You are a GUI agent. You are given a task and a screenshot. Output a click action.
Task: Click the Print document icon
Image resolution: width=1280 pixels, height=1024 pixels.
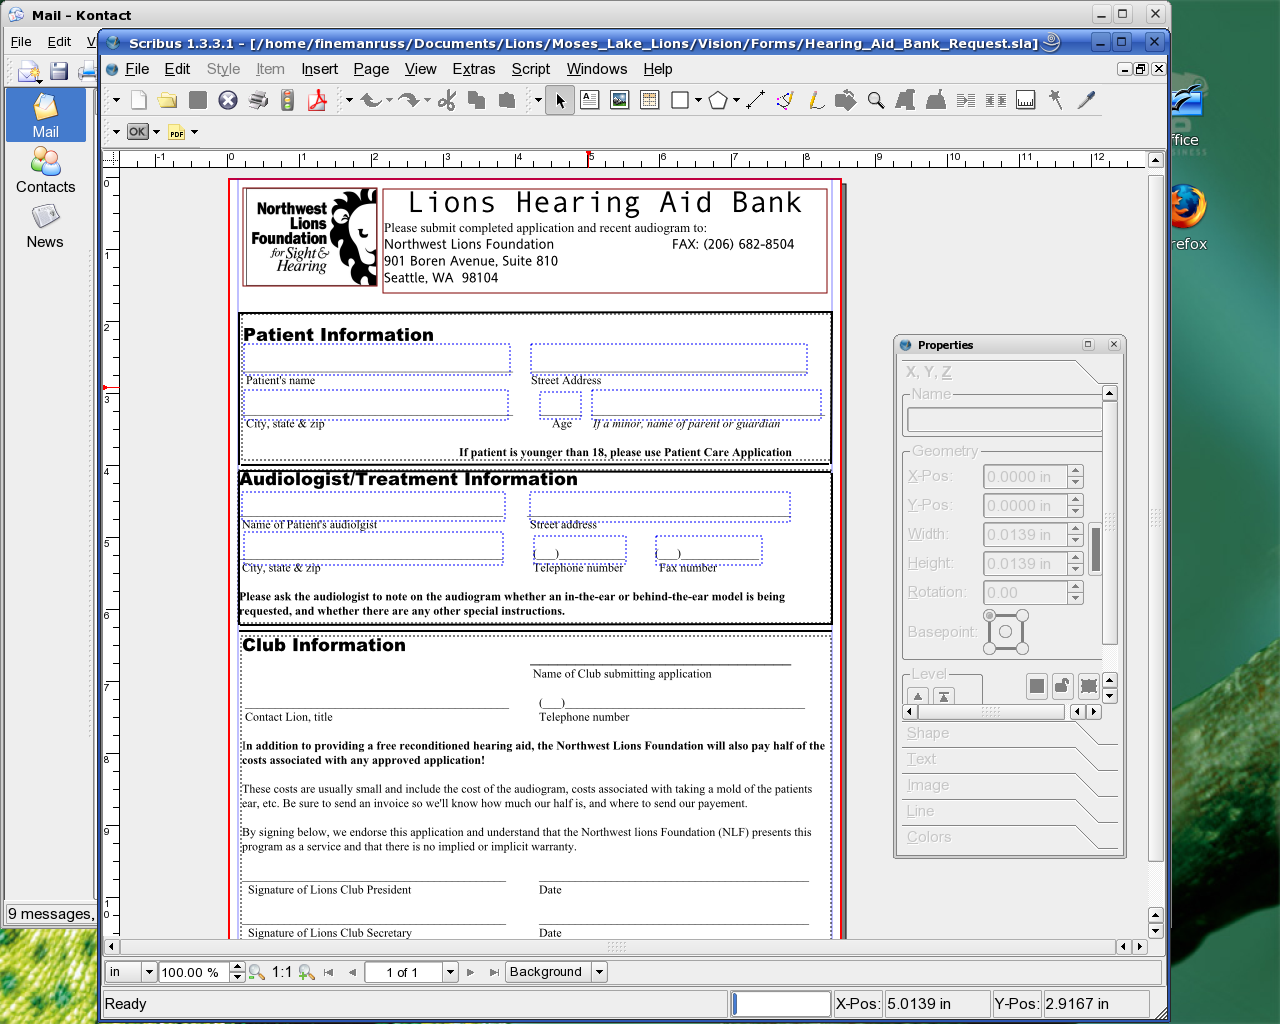[x=258, y=100]
